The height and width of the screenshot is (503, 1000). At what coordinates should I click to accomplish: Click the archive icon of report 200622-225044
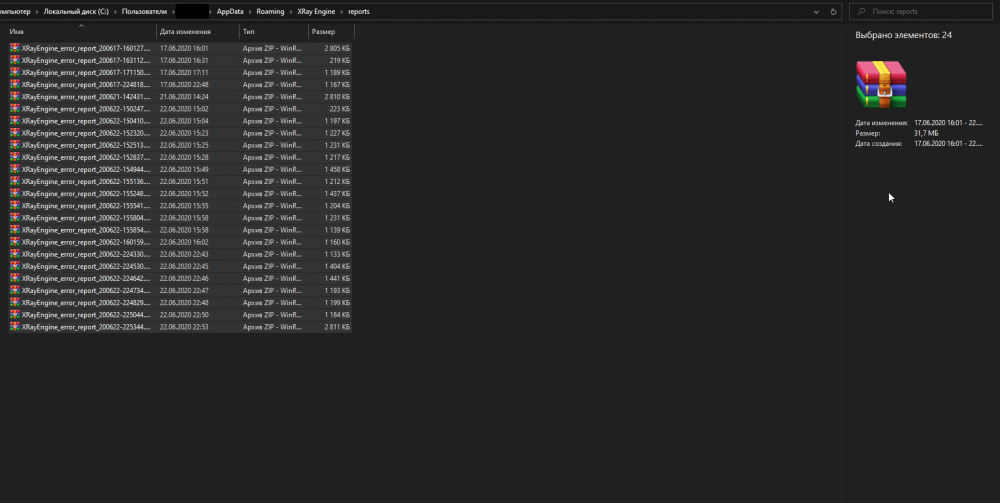[15, 314]
